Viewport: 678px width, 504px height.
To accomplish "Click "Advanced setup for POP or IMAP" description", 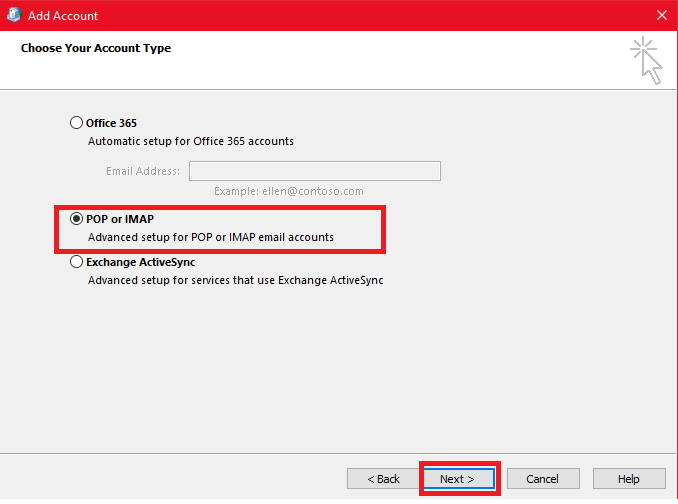I will click(210, 238).
